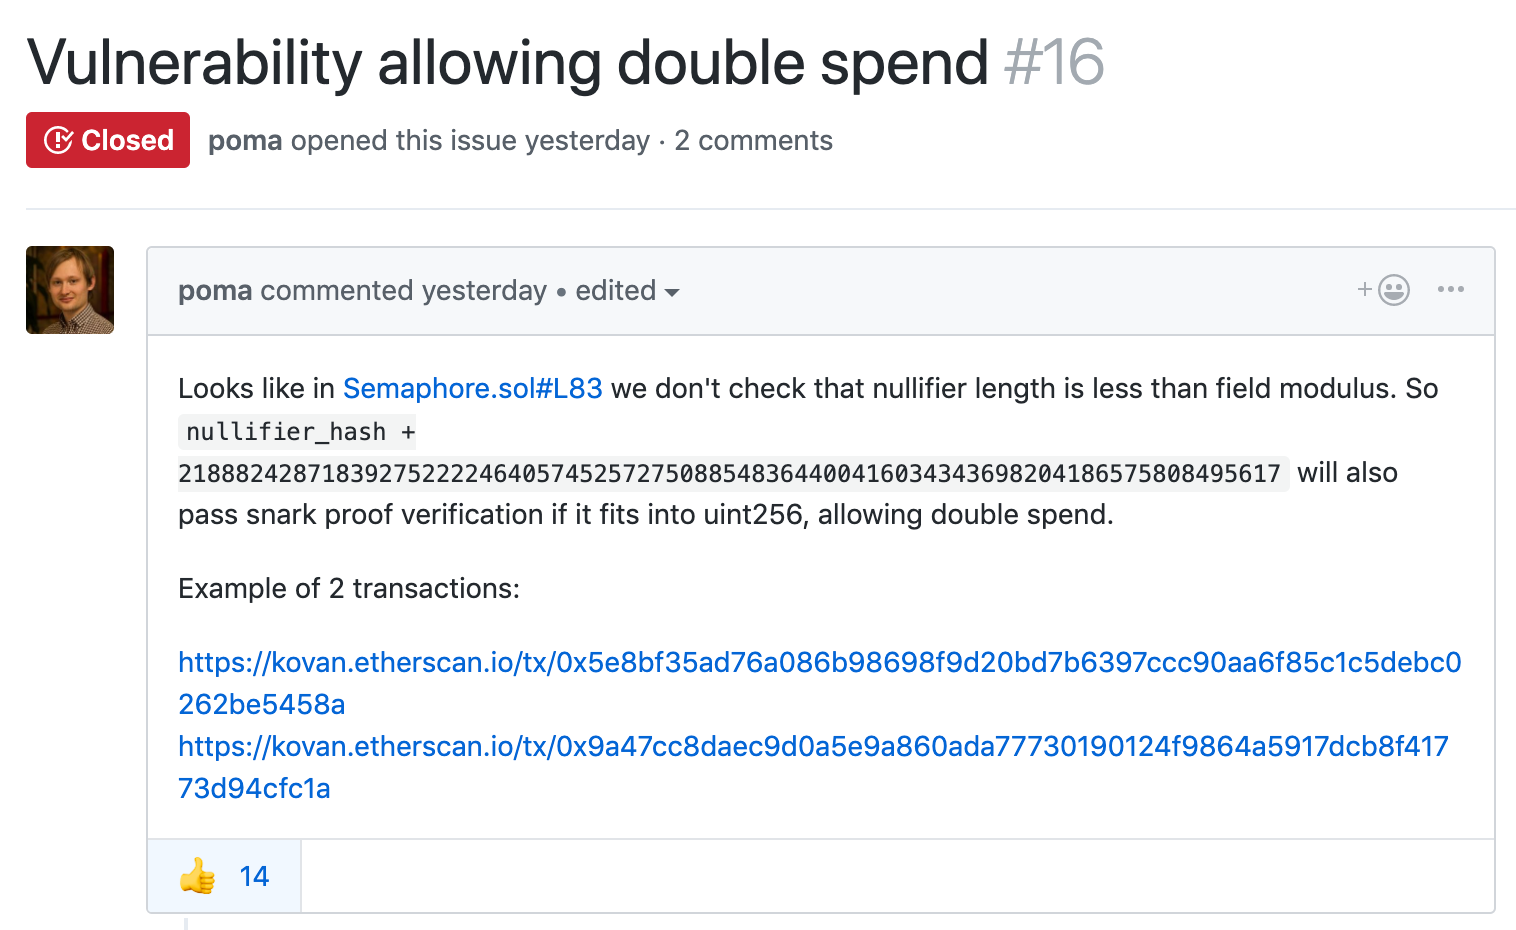Click the long field modulus number
Image resolution: width=1516 pixels, height=930 pixels.
coord(729,473)
